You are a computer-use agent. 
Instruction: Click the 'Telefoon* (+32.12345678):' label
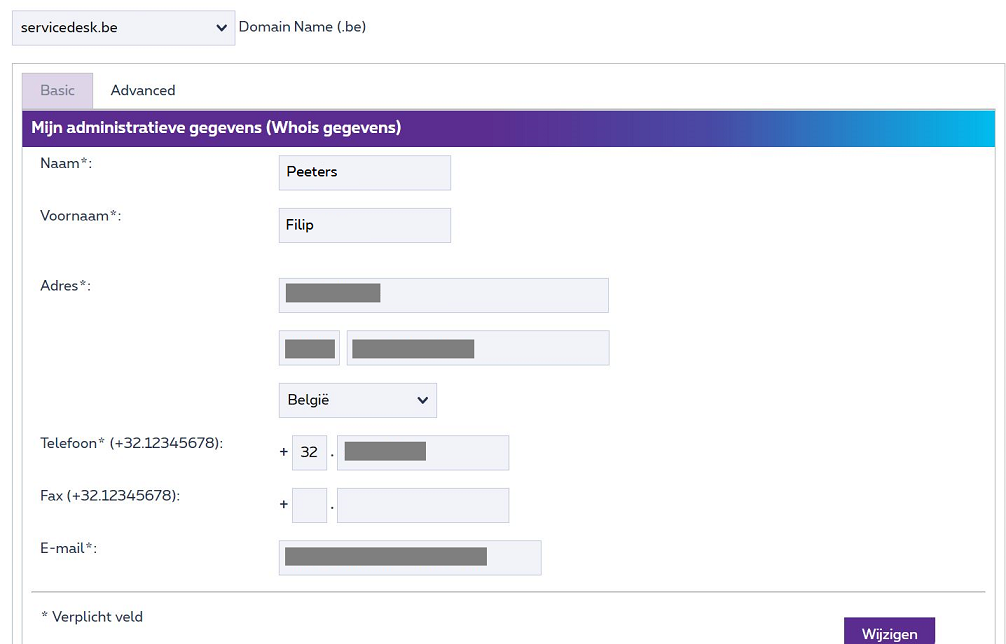[131, 443]
